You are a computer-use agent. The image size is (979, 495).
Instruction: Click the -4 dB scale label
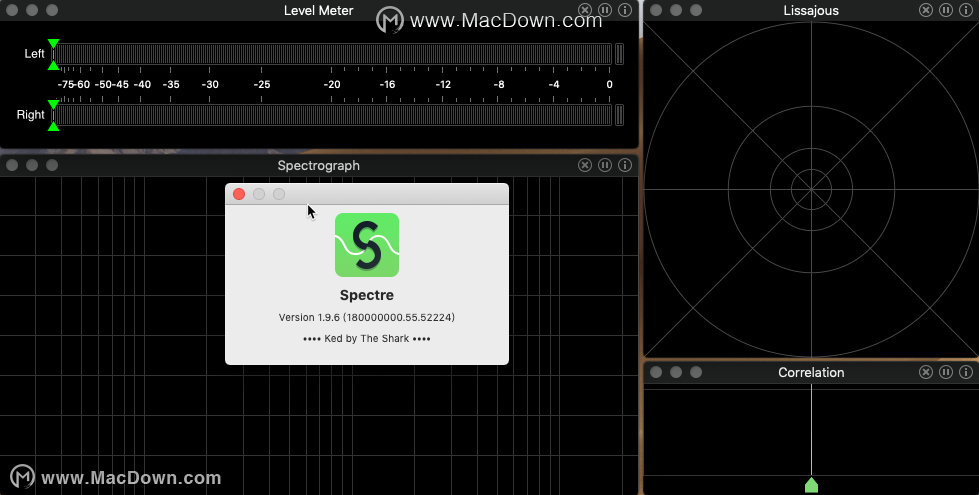554,84
